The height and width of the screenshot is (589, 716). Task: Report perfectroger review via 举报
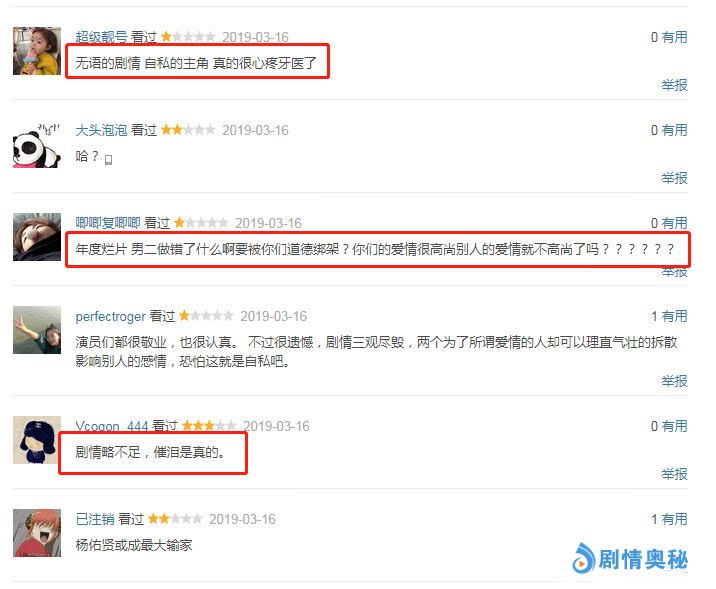click(x=674, y=381)
